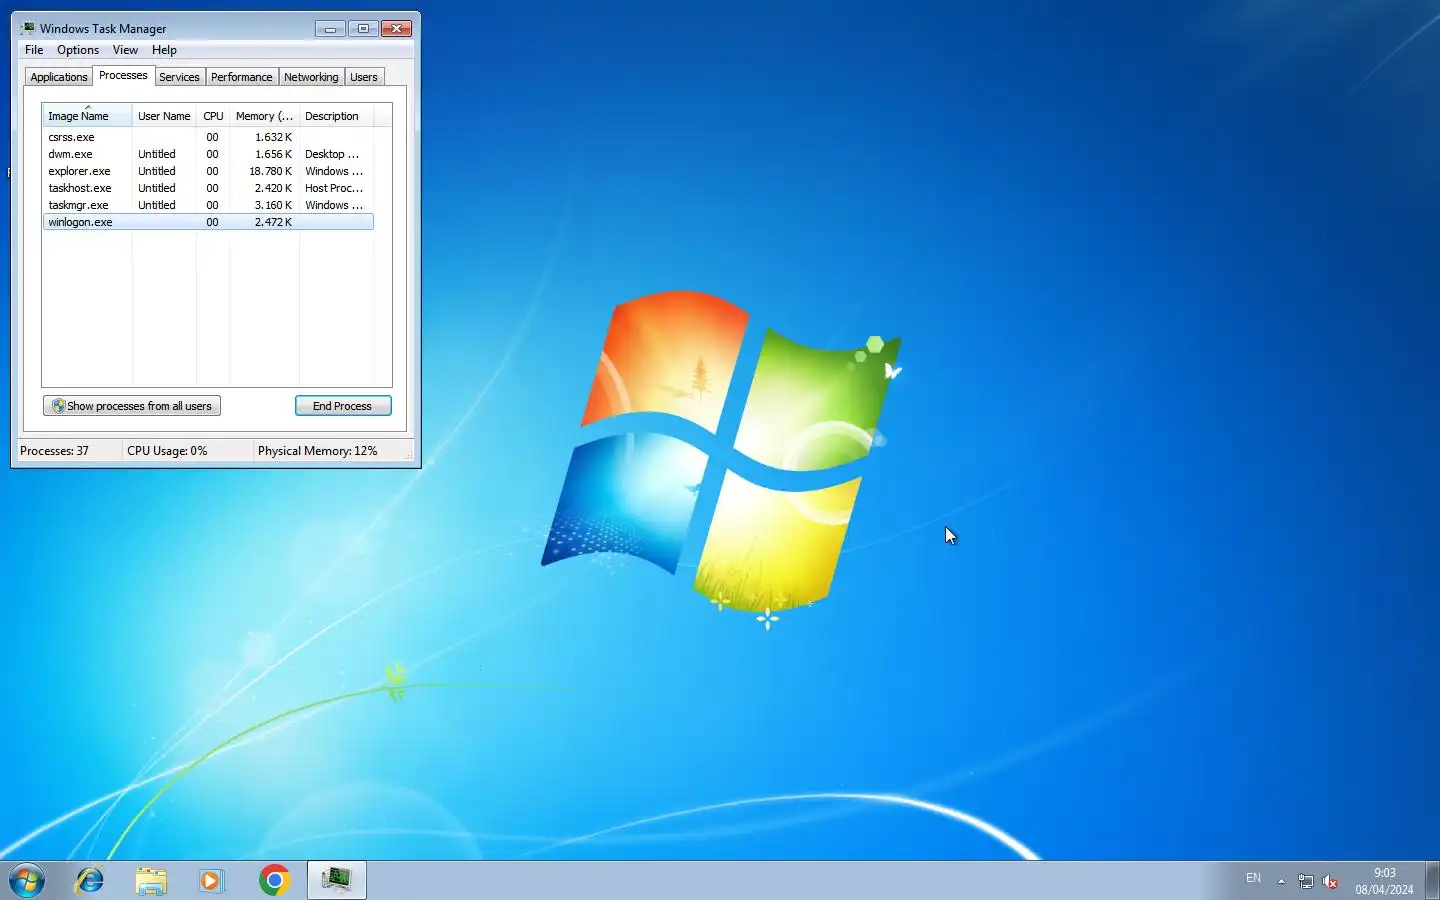The height and width of the screenshot is (900, 1440).
Task: Click Task Manager title bar icon
Action: coord(28,28)
